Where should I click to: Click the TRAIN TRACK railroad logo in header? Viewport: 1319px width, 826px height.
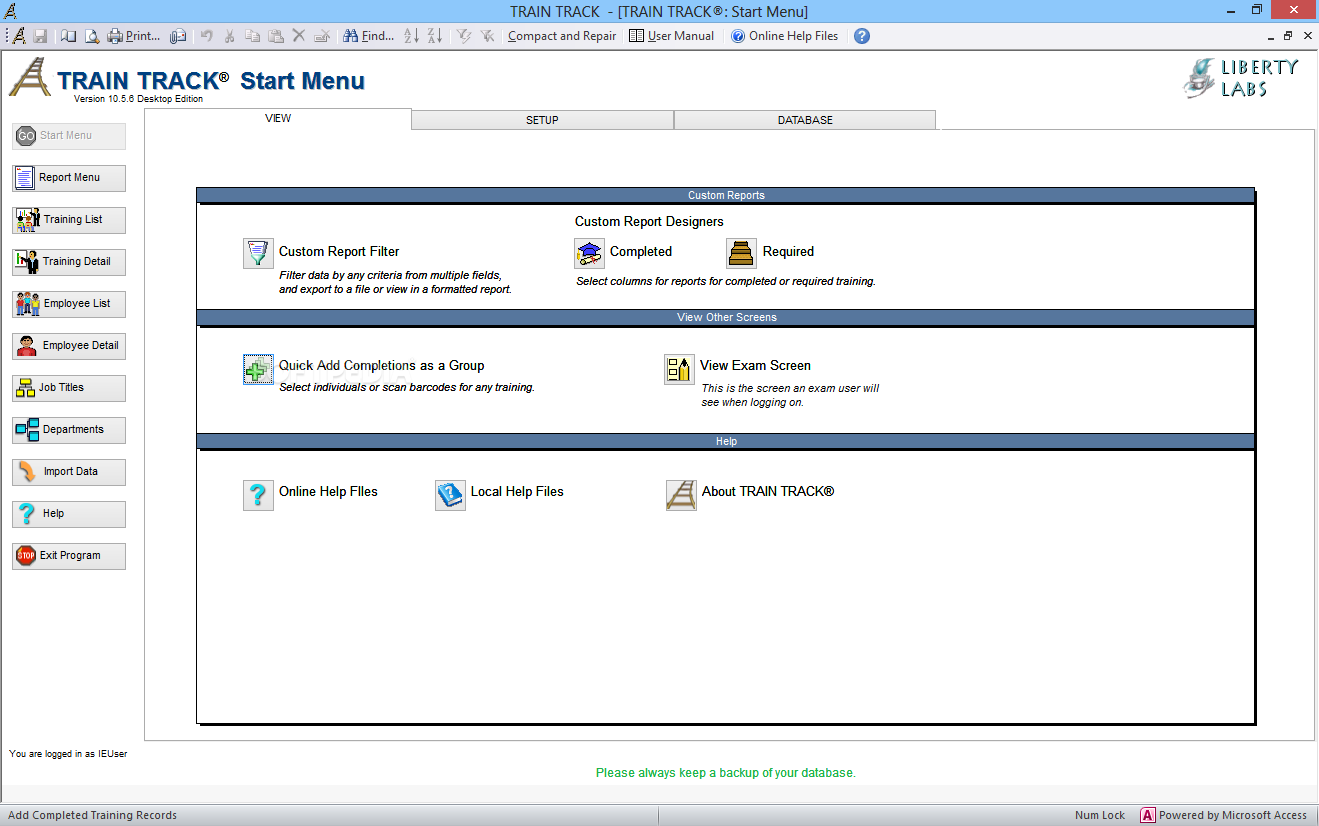point(30,77)
